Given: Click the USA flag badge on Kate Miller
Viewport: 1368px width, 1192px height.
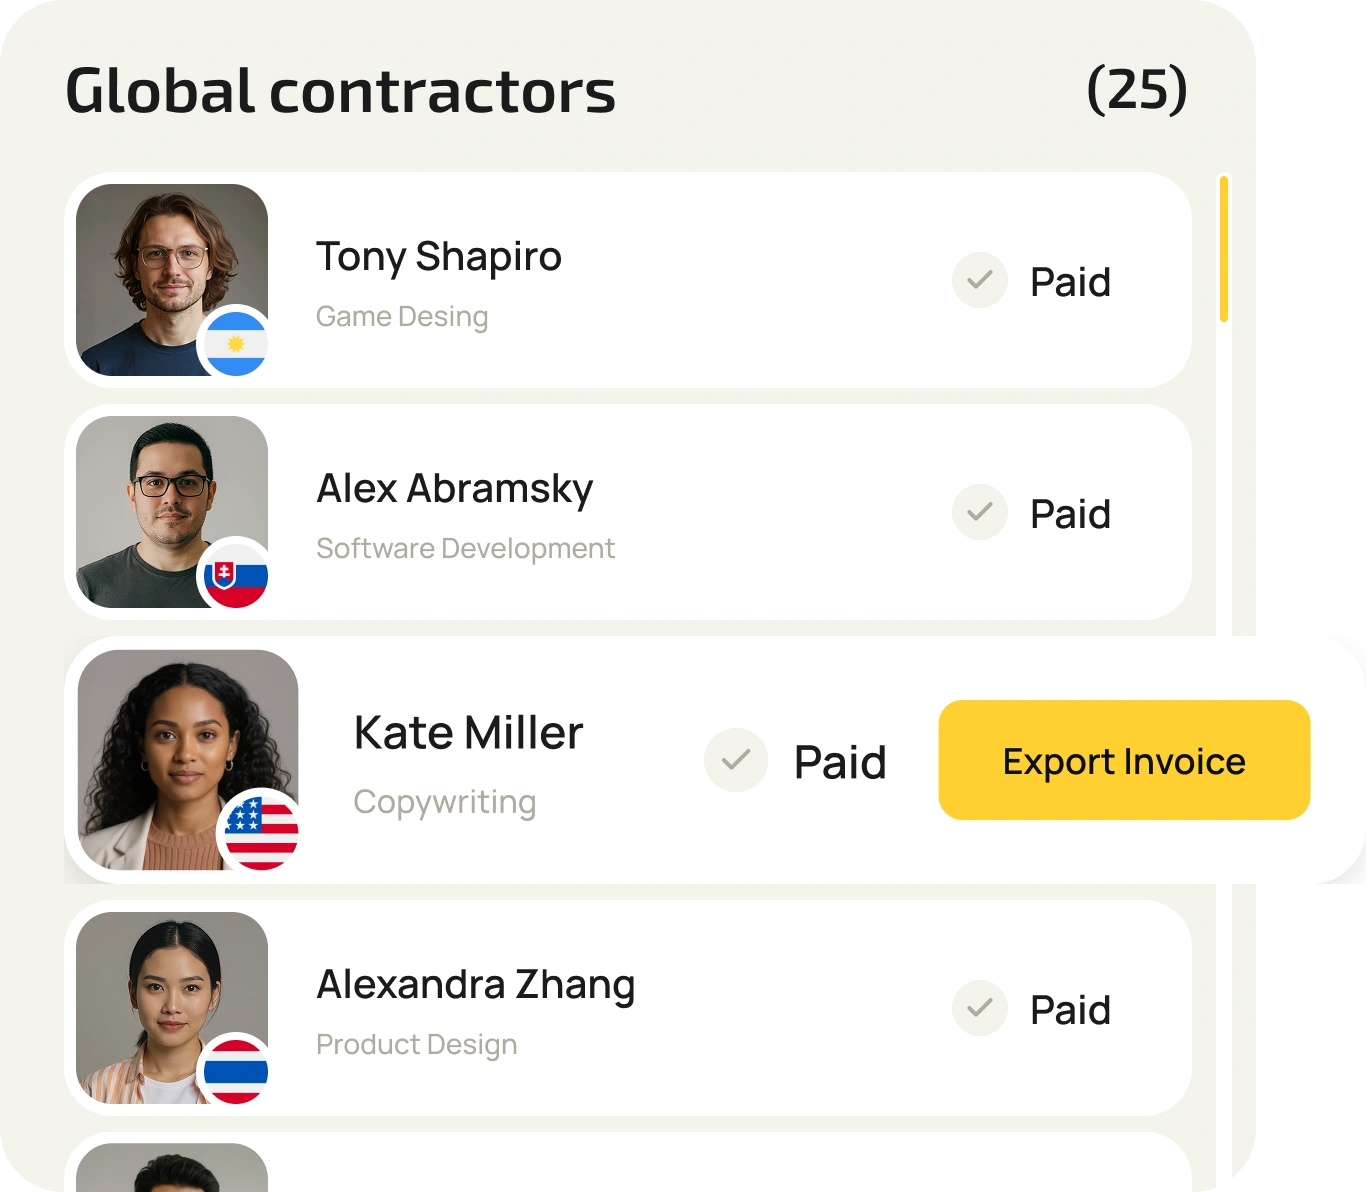Looking at the screenshot, I should (x=261, y=832).
